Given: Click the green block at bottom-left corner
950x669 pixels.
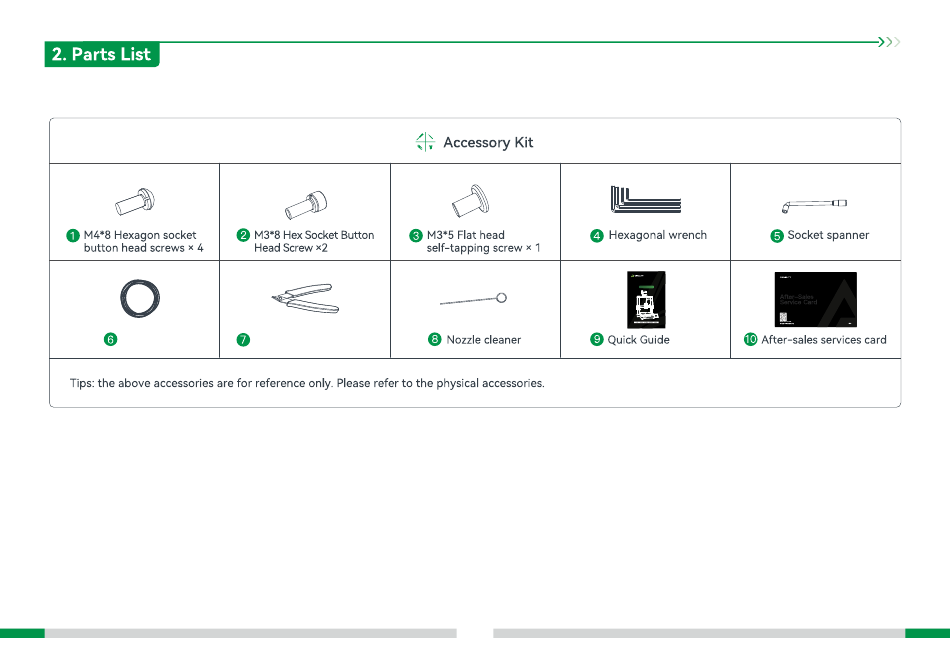Looking at the screenshot, I should coord(22,633).
